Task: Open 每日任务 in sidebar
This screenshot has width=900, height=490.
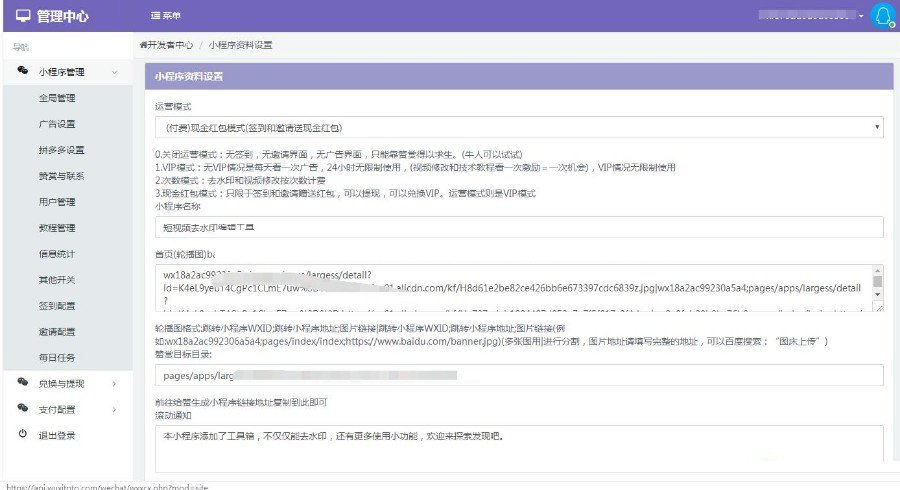Action: [57, 357]
